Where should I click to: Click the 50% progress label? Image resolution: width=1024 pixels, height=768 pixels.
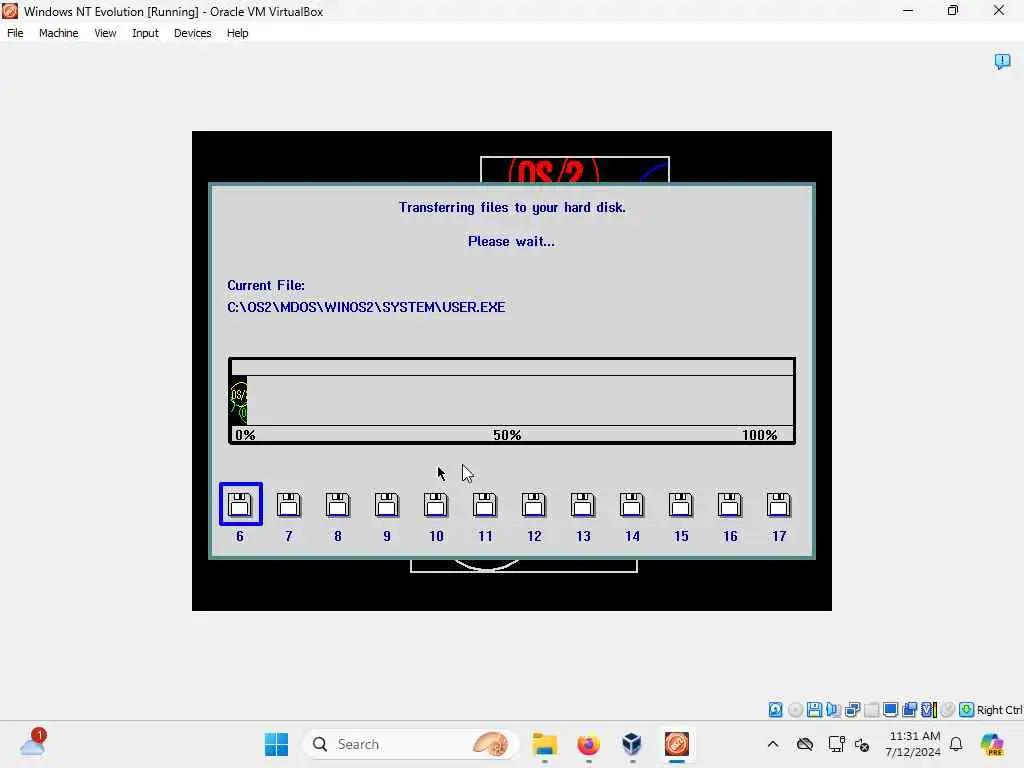pyautogui.click(x=507, y=435)
